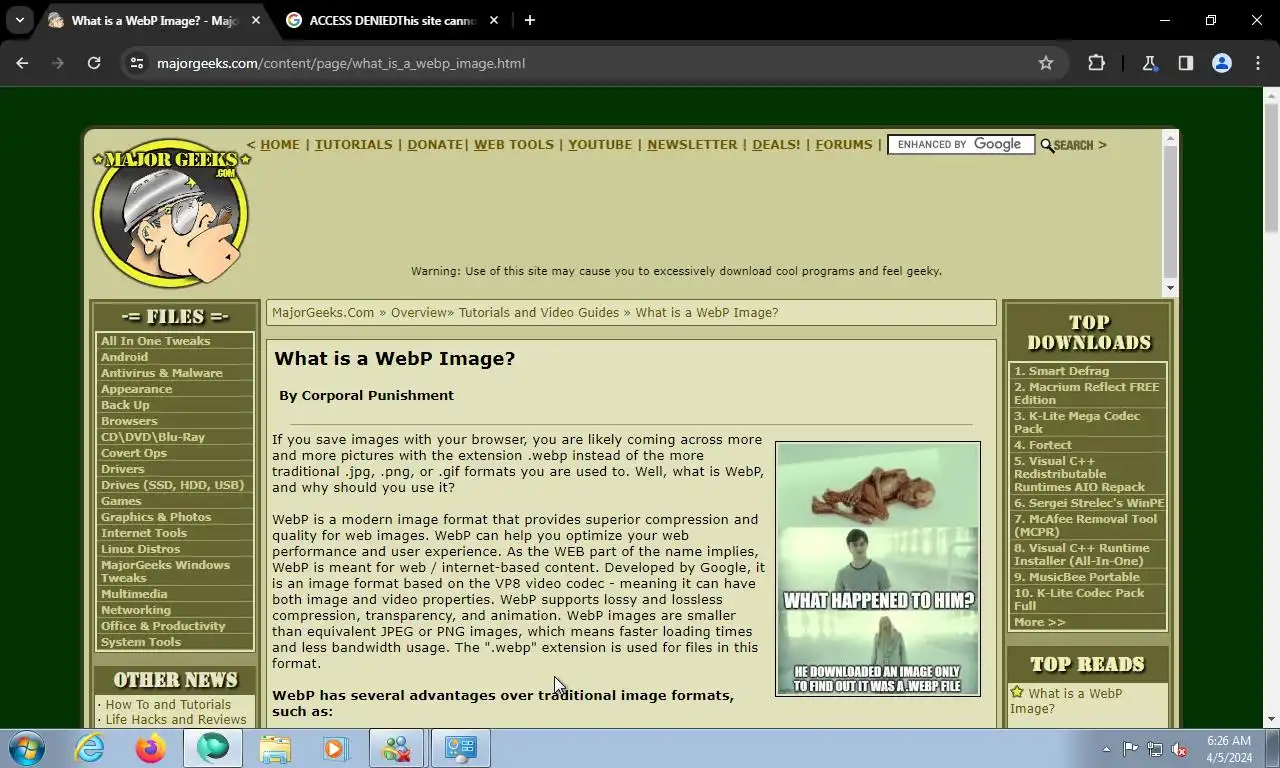Click the MajorGeeks logo image
1280x768 pixels.
[x=170, y=212]
